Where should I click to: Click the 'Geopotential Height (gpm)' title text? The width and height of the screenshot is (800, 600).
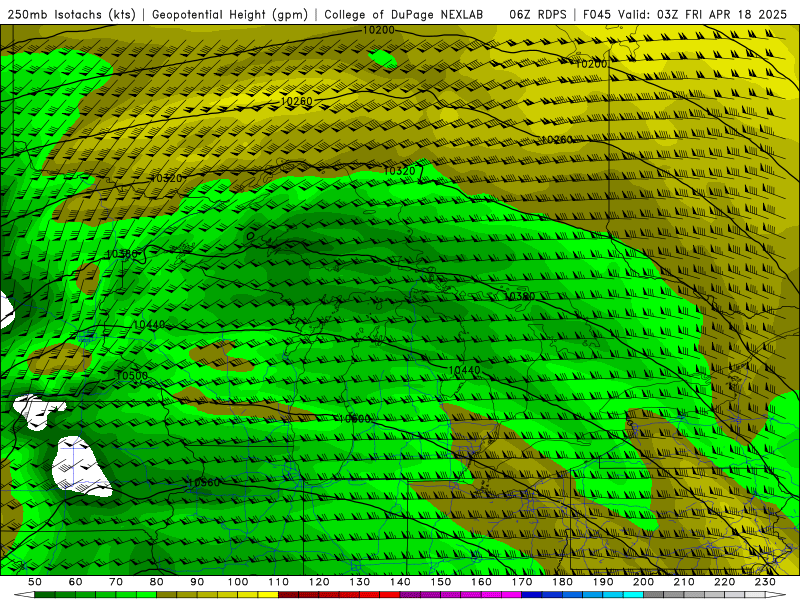point(230,14)
